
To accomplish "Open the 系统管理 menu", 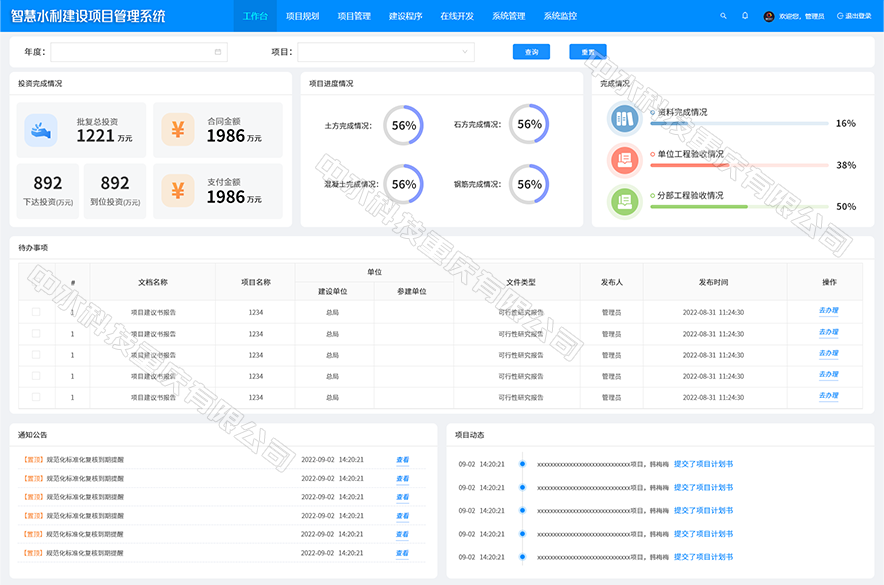I will tap(509, 16).
